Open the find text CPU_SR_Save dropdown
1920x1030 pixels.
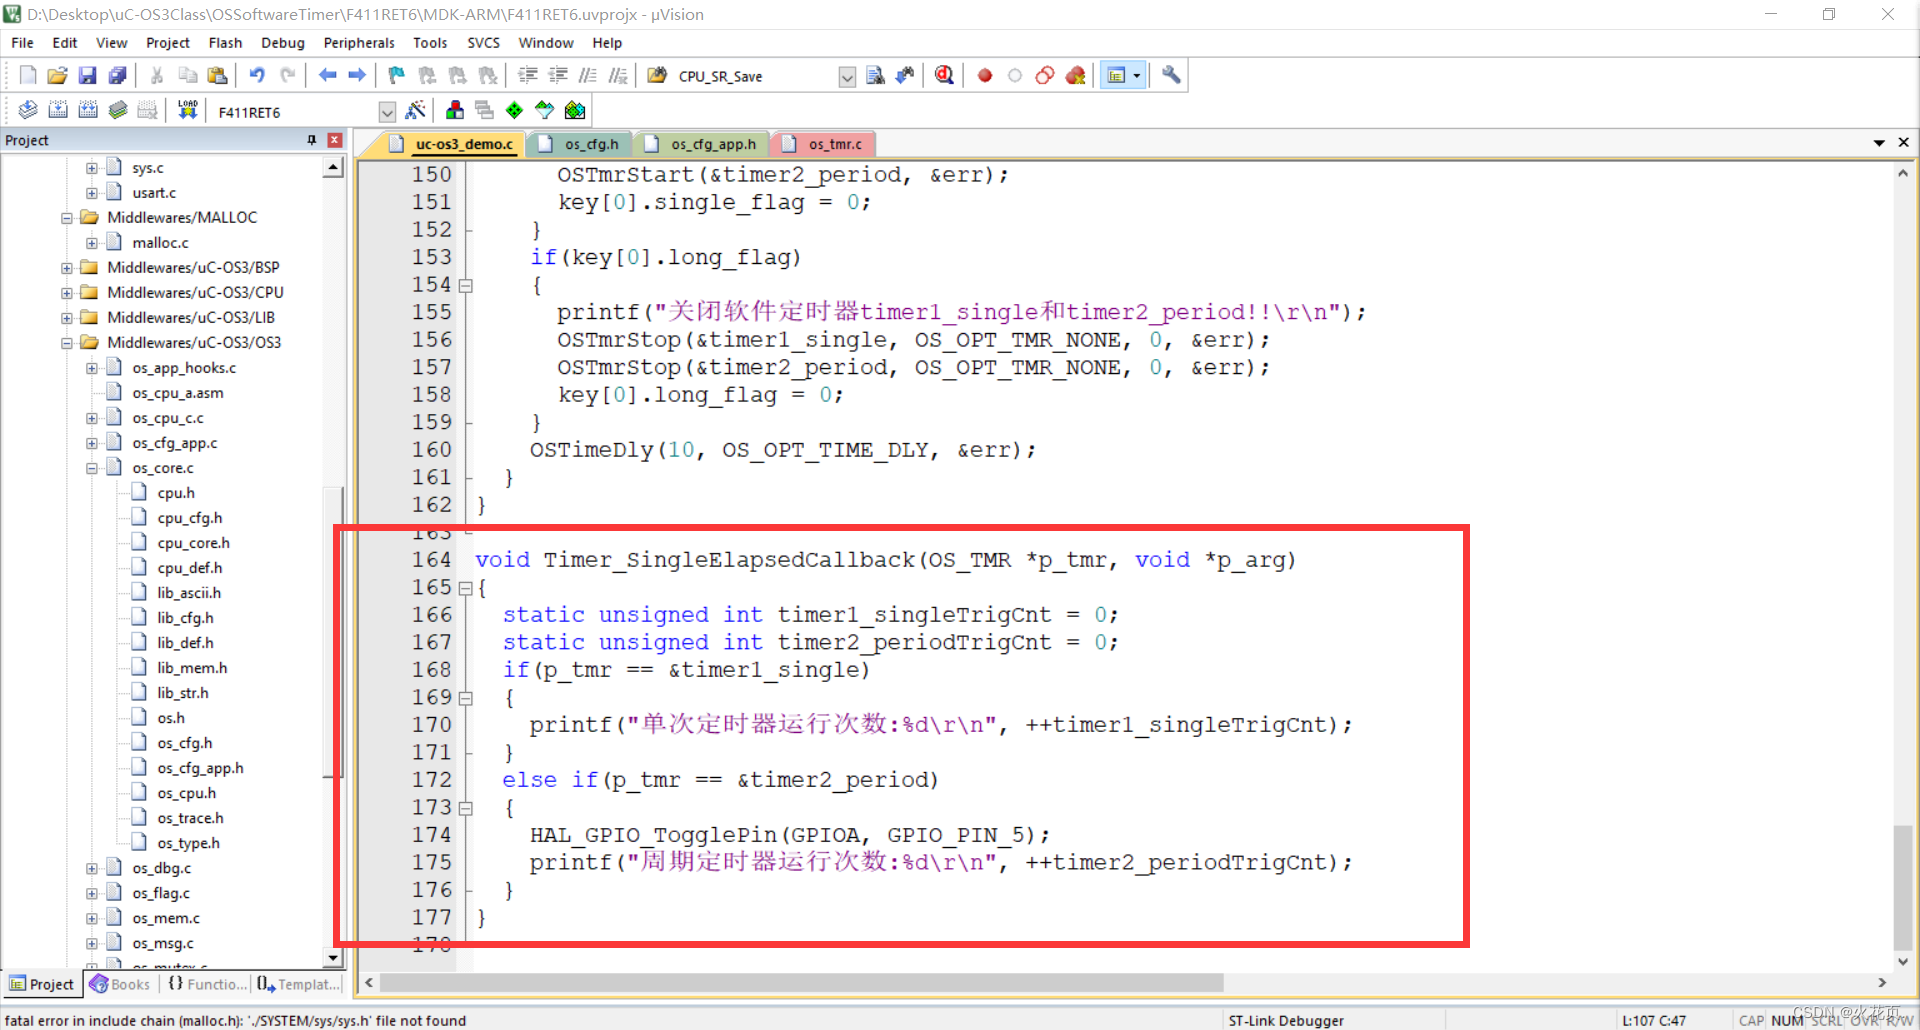pos(847,77)
